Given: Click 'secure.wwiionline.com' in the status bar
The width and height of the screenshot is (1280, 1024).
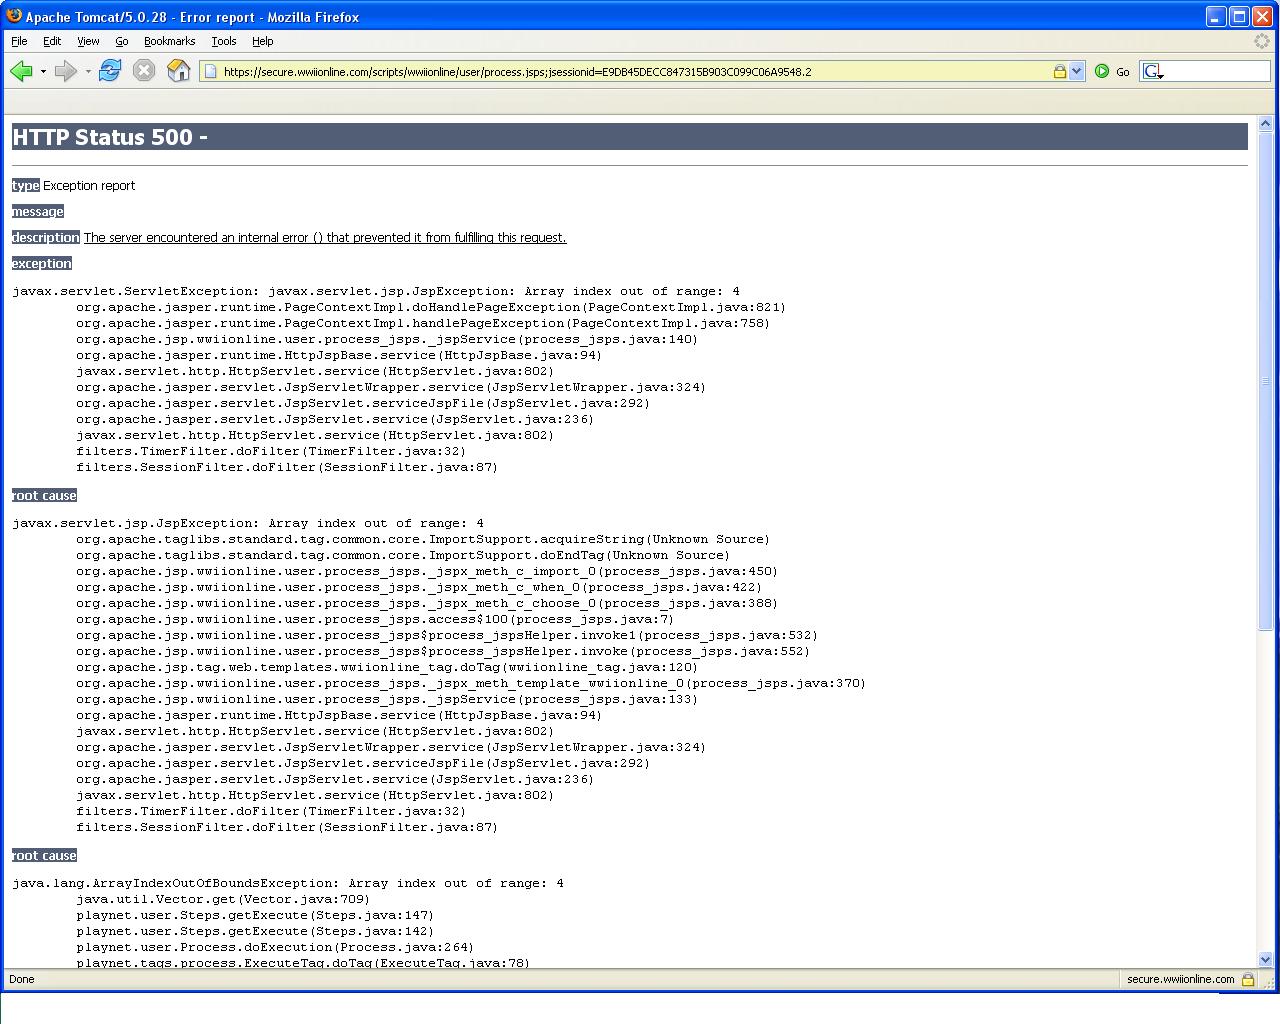Looking at the screenshot, I should (x=1180, y=980).
